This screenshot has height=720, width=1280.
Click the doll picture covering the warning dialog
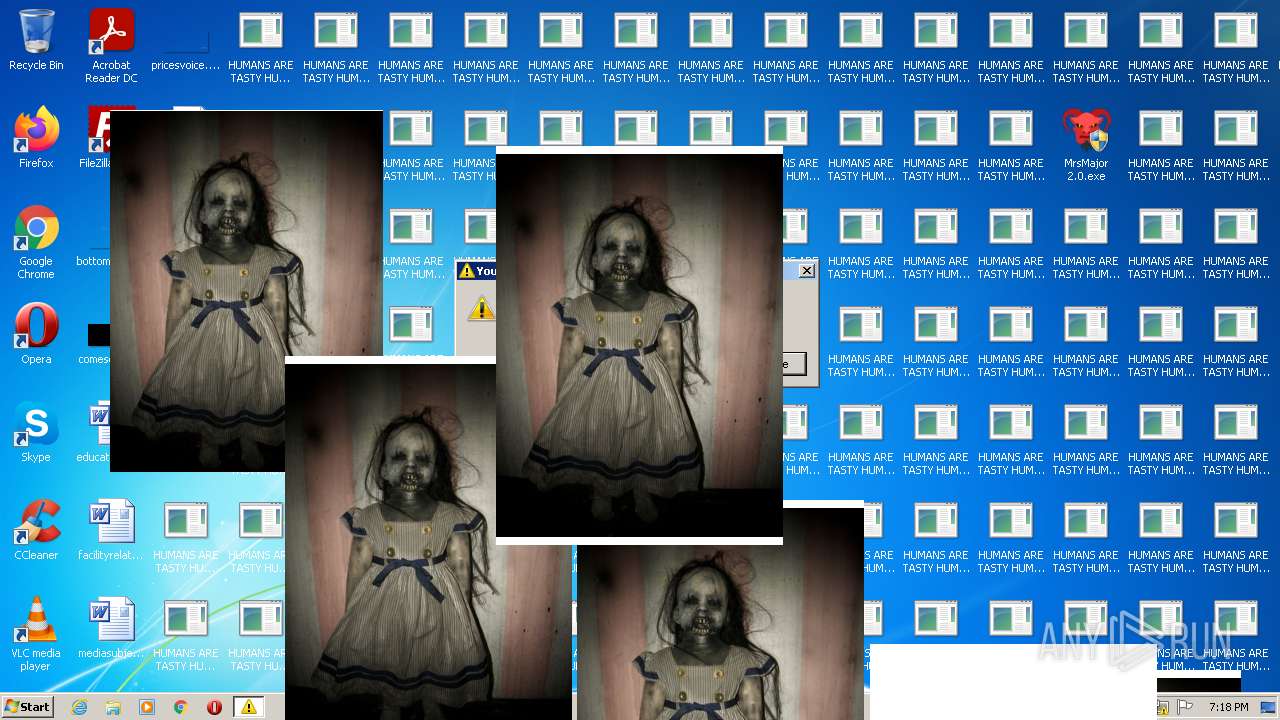click(x=639, y=345)
